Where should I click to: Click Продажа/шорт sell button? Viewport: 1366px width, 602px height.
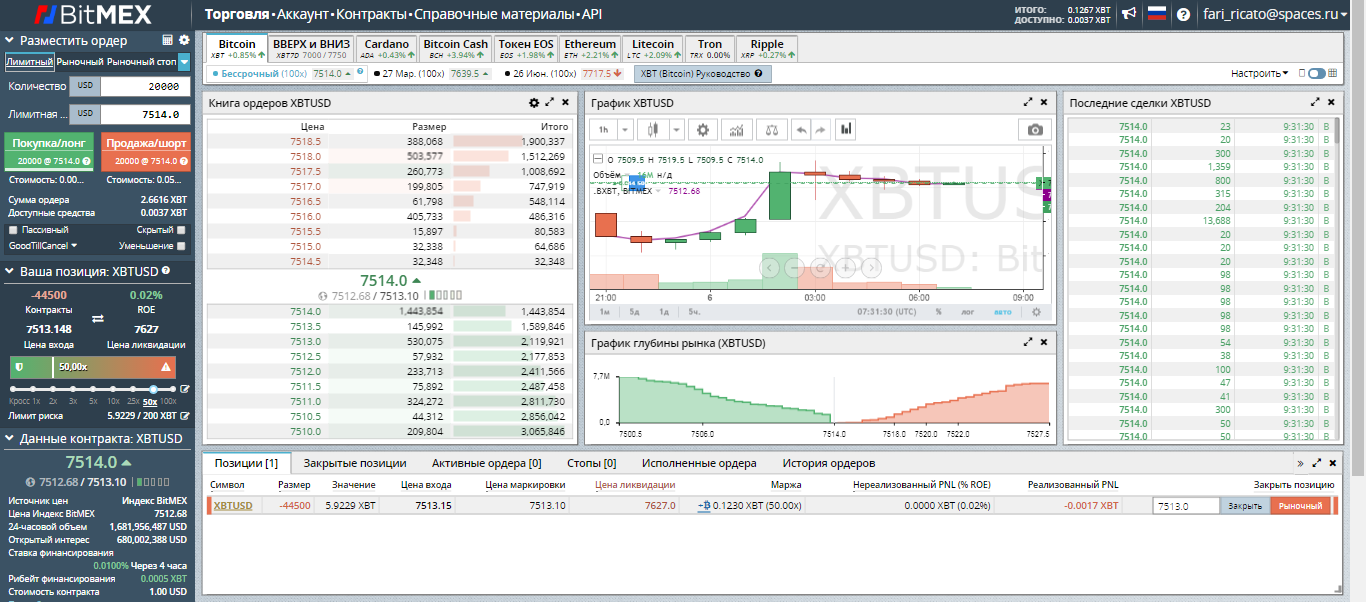(x=146, y=152)
